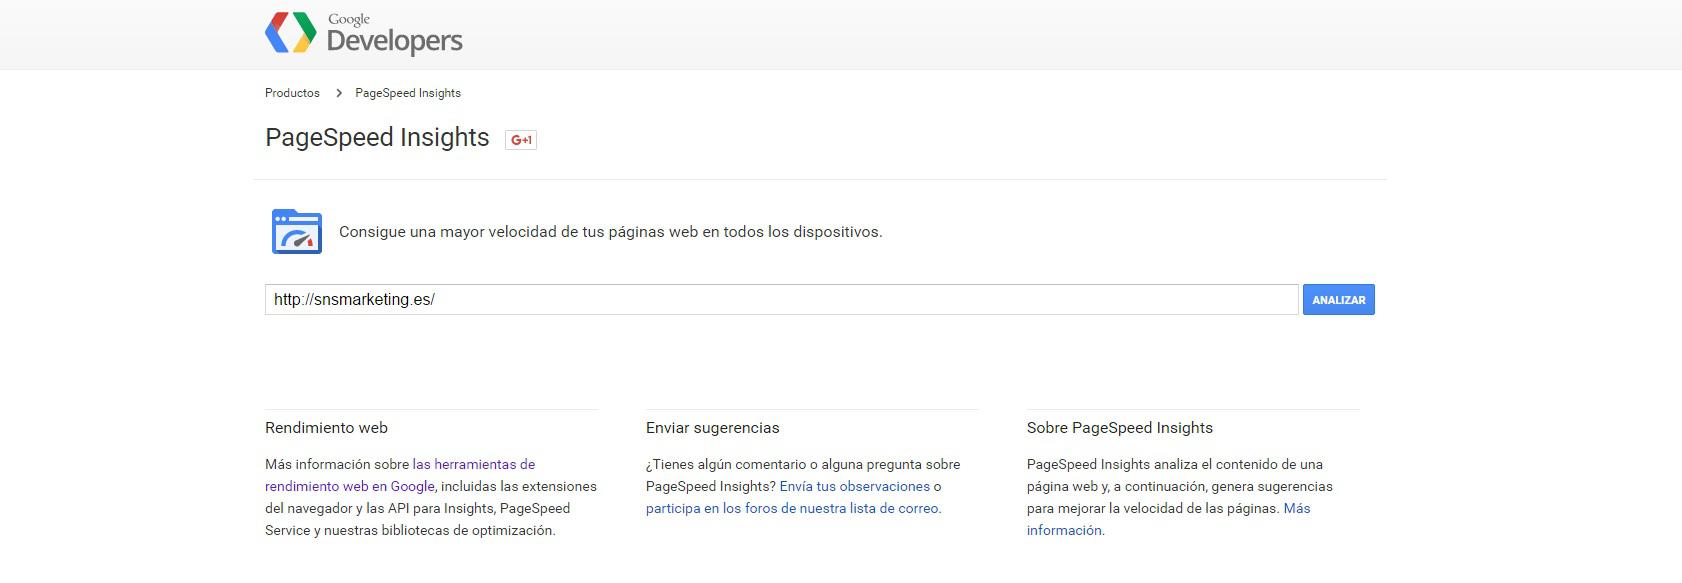Open the PageSpeed Insights breadcrumb link

coord(408,93)
